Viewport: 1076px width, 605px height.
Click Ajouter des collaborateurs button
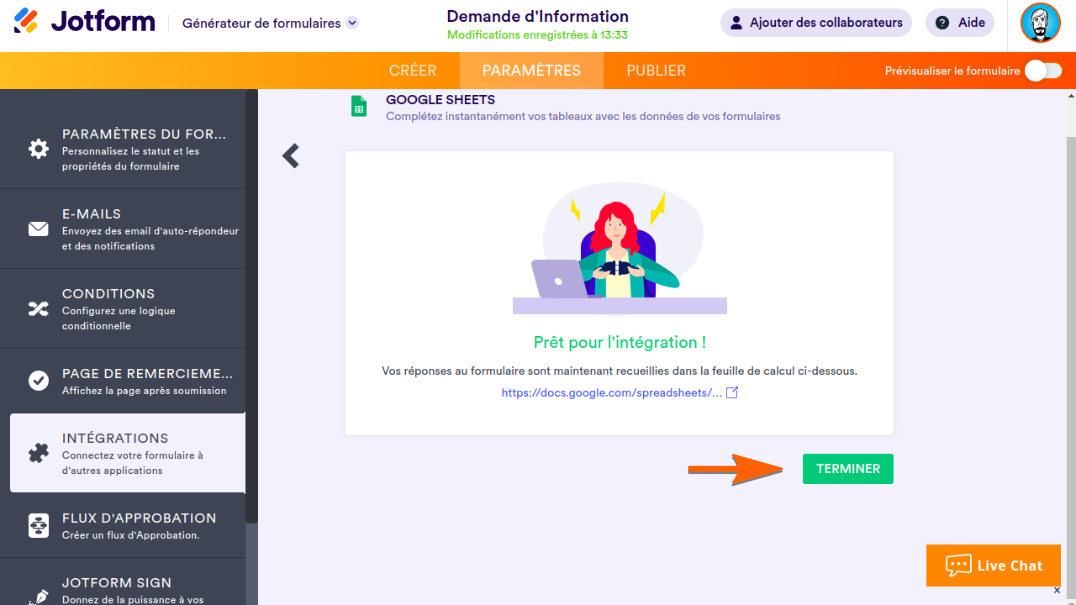(815, 23)
